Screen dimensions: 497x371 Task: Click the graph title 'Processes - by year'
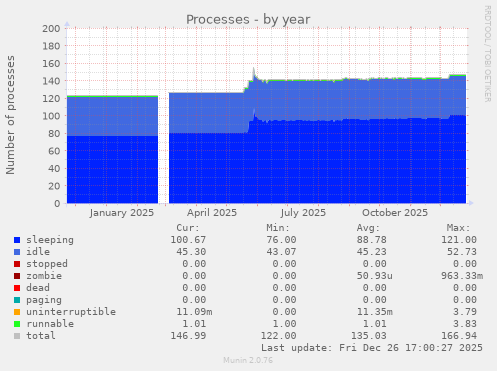coord(248,20)
